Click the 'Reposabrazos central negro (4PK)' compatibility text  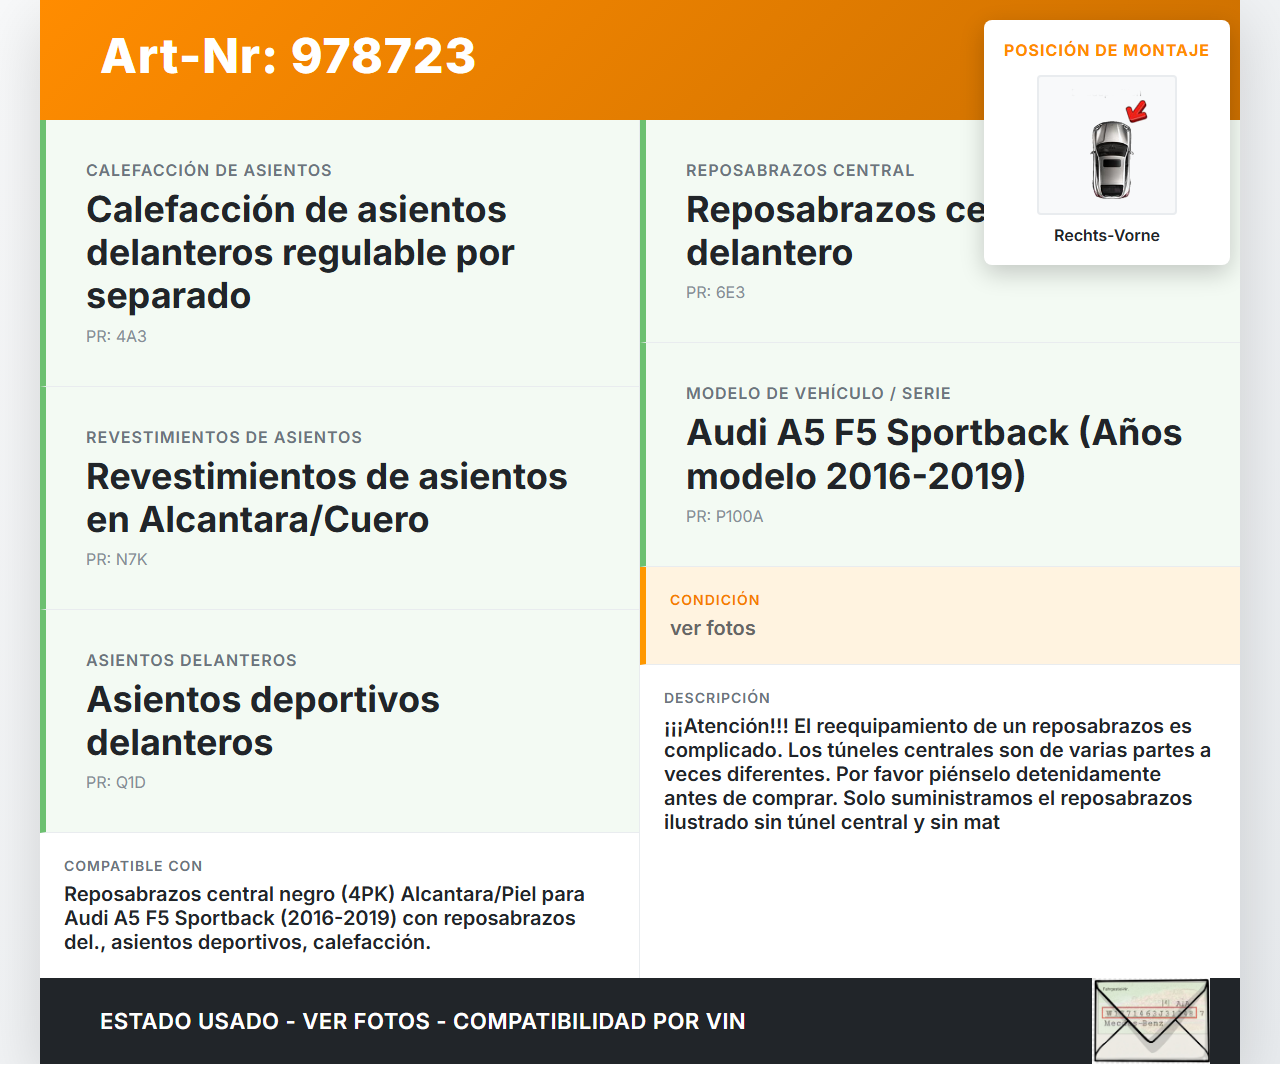[x=324, y=918]
